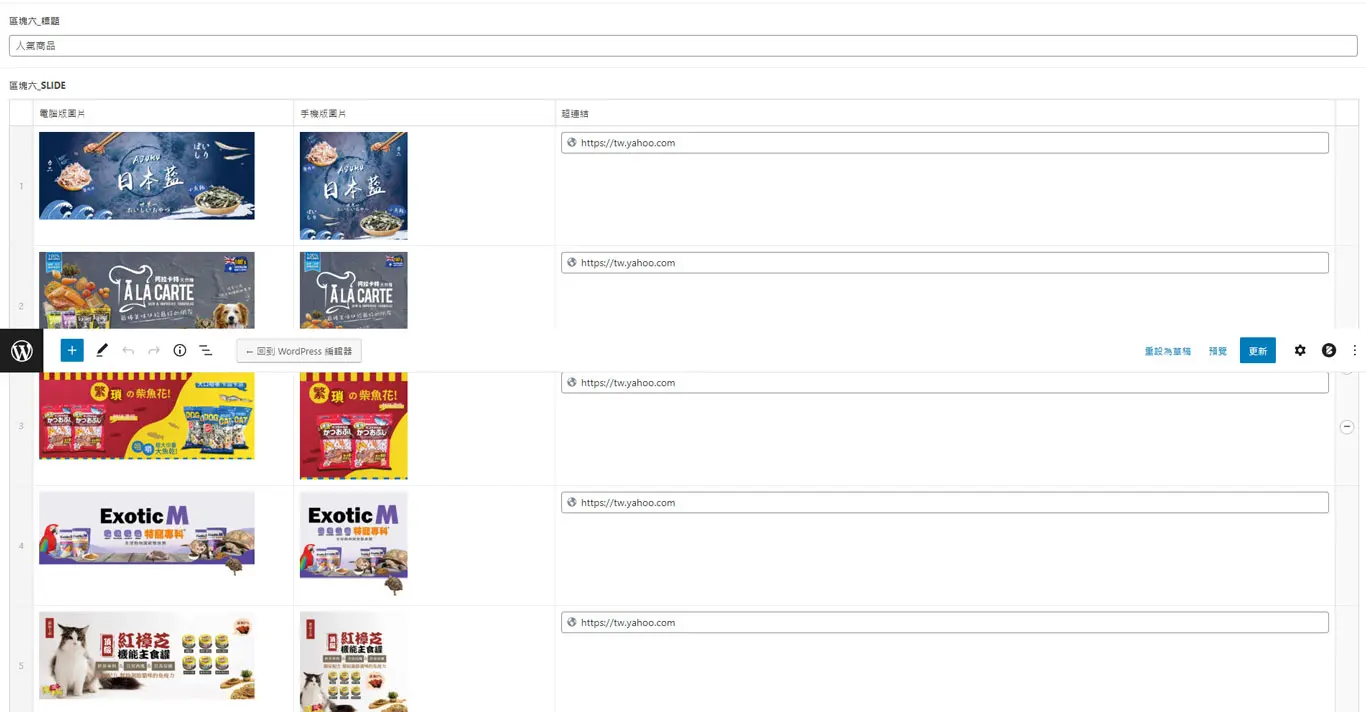
Task: Select the Exotic M desktop banner image
Action: click(x=147, y=534)
